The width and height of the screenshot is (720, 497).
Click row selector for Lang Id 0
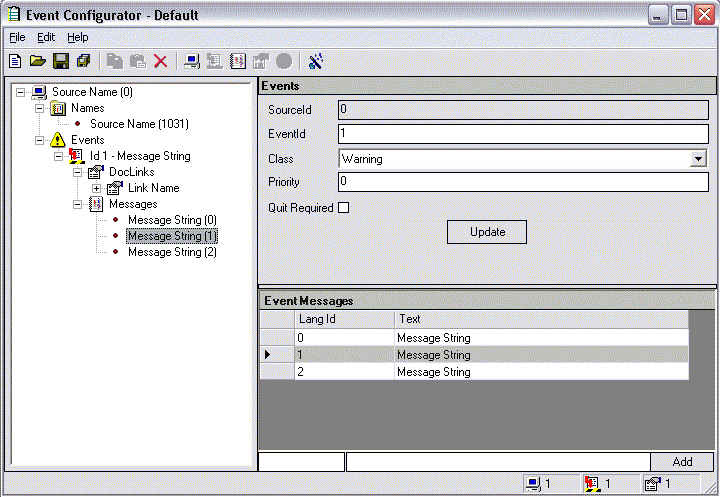point(277,338)
